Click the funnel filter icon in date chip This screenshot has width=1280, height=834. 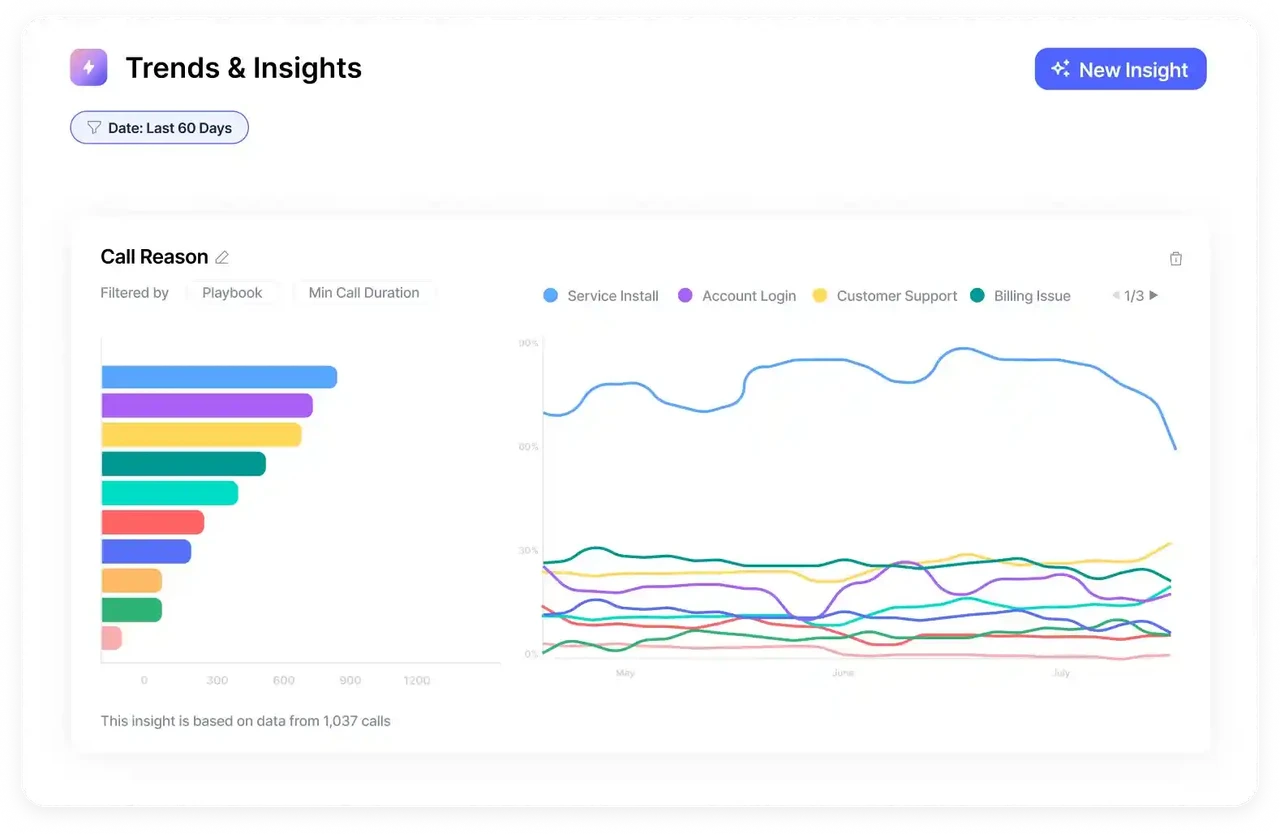tap(94, 128)
